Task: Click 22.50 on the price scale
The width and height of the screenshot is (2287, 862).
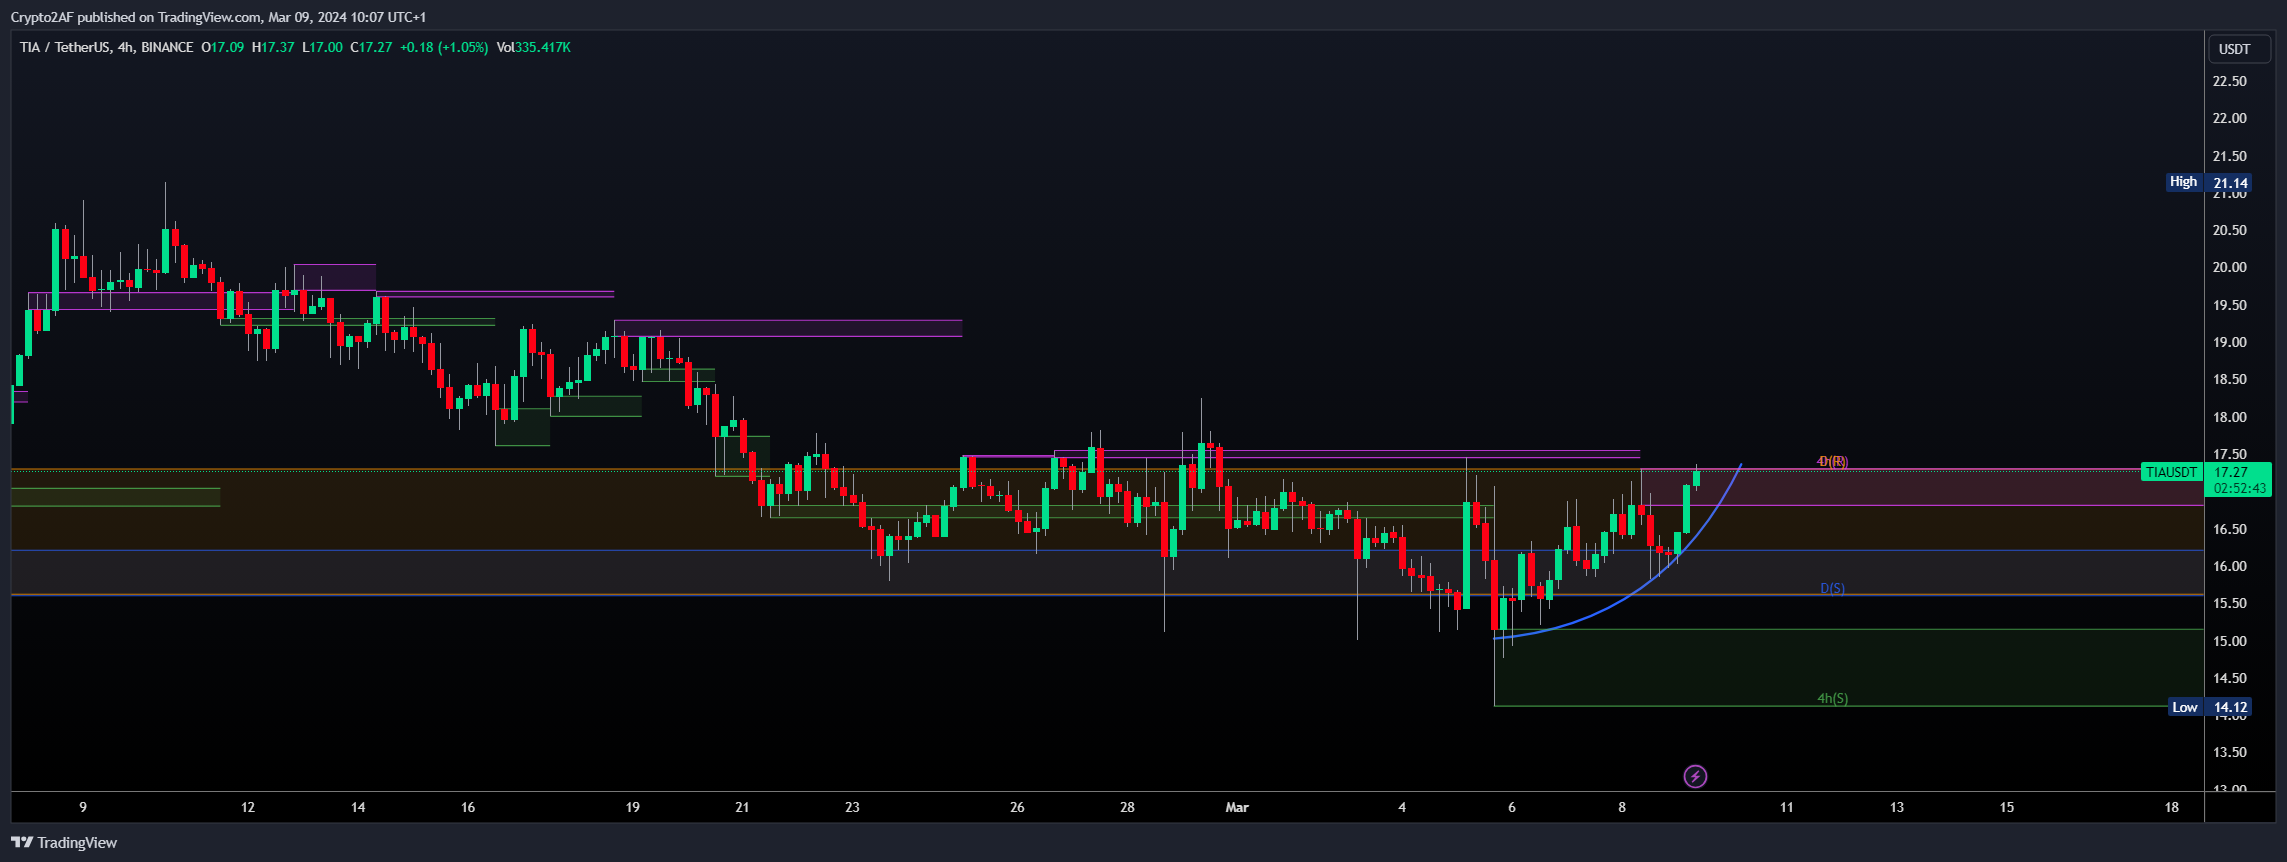Action: [2229, 81]
